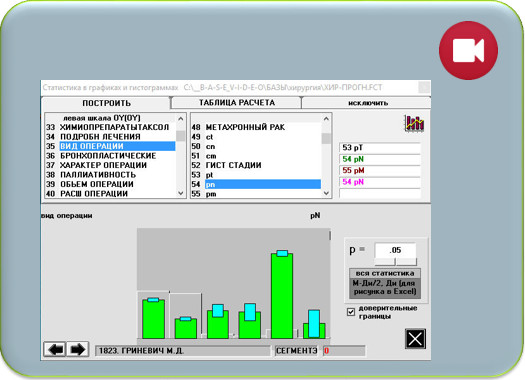Screen dimensions: 525x380
Task: Click the p value .05 field
Action: 395,250
